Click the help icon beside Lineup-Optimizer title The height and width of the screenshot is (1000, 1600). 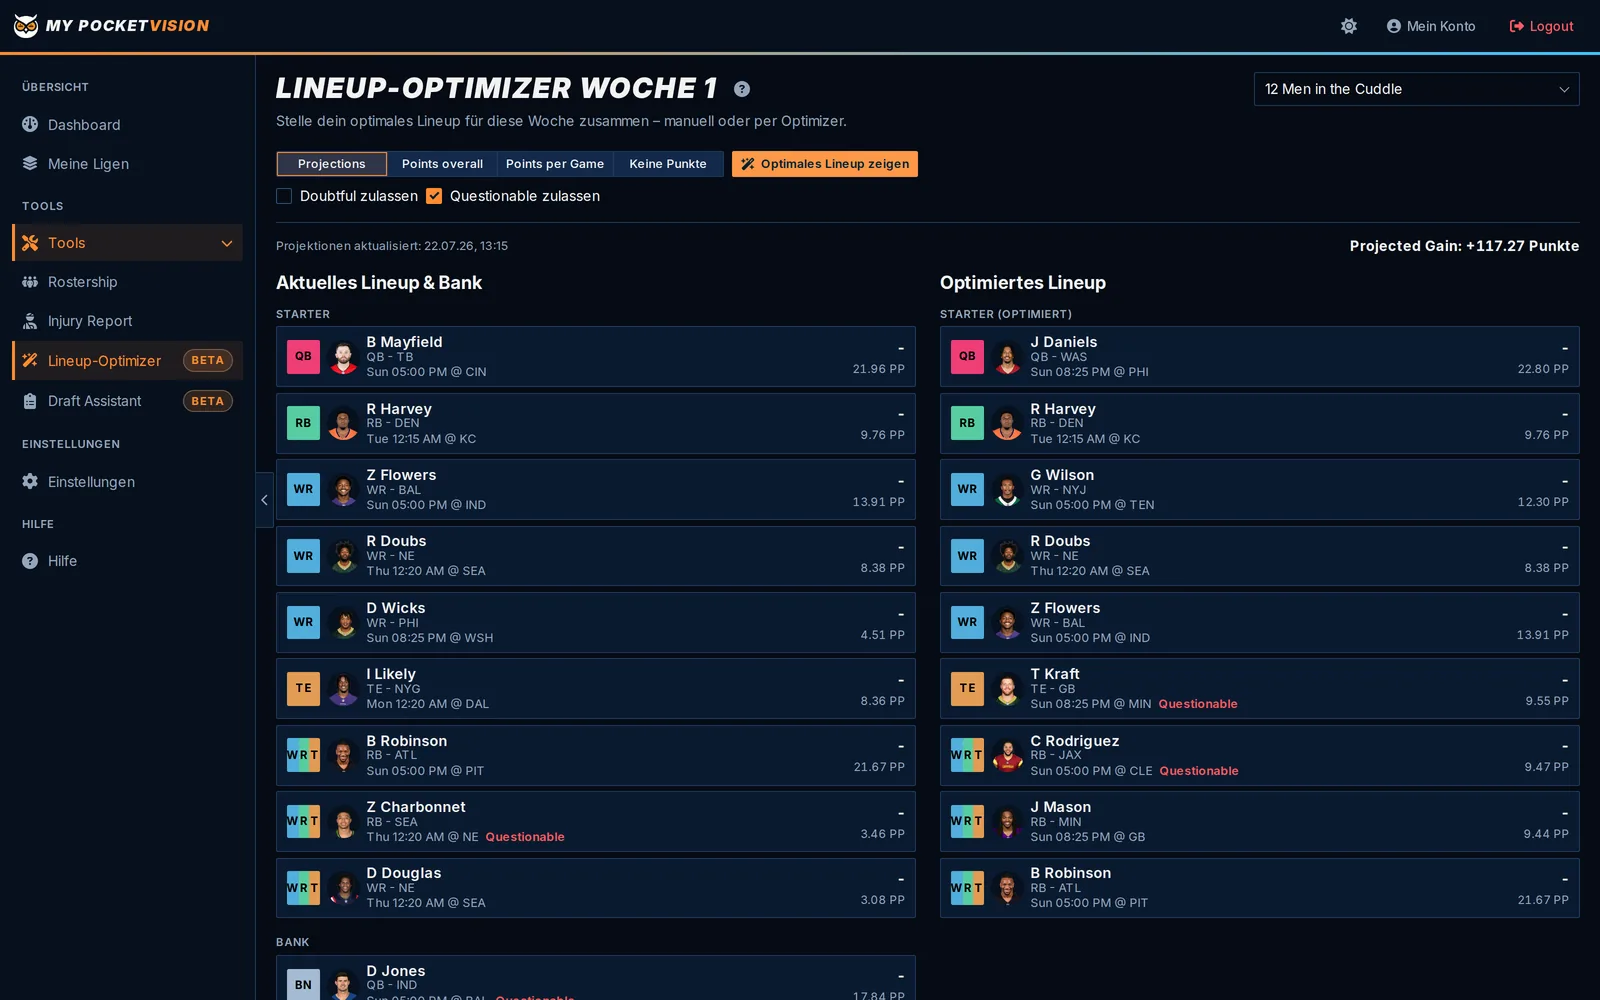(742, 89)
